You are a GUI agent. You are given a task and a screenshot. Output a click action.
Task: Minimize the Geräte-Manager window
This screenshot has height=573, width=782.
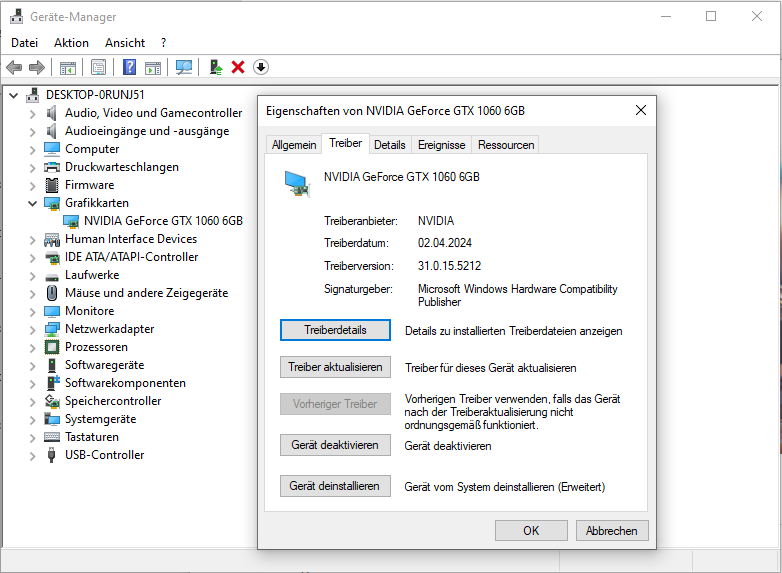click(x=666, y=16)
